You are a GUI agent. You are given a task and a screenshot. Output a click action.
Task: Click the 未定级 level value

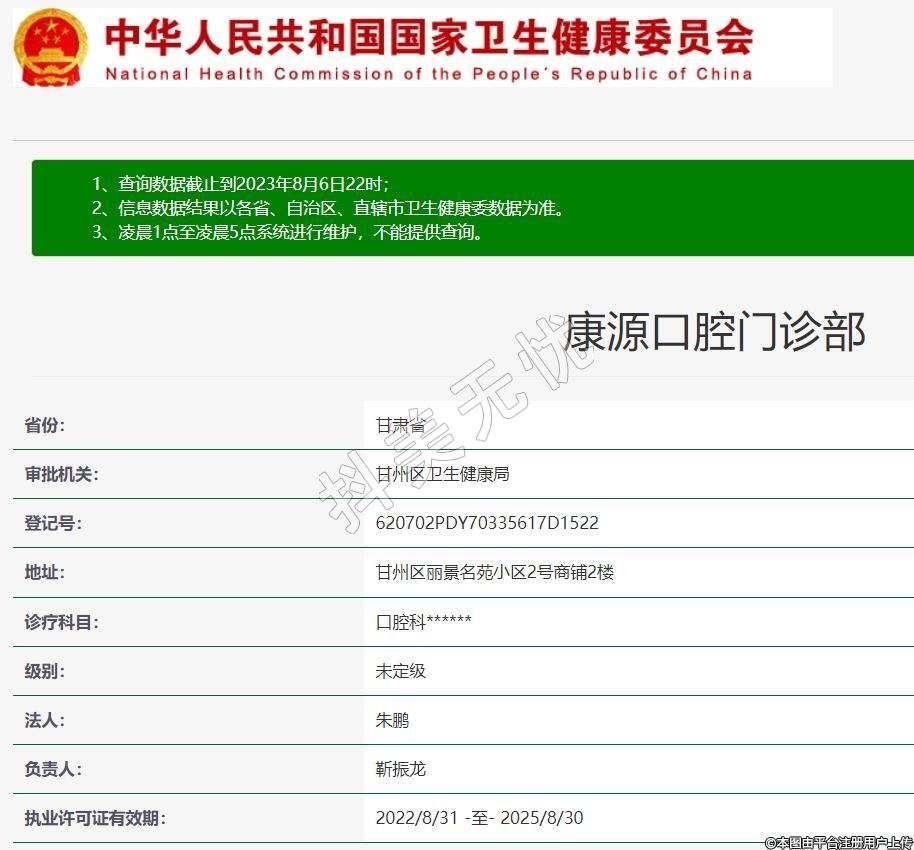click(400, 671)
